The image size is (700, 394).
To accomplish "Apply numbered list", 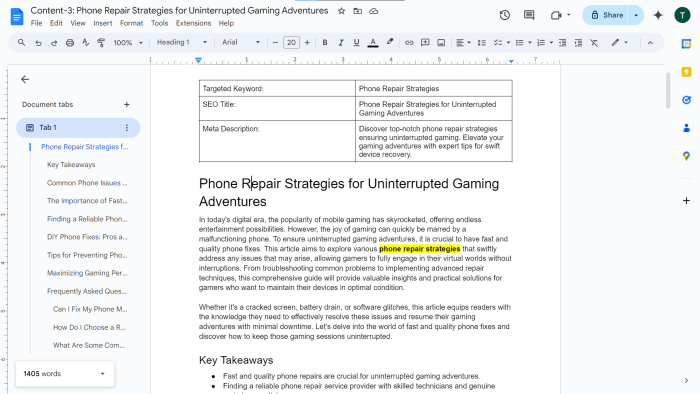I will [541, 42].
